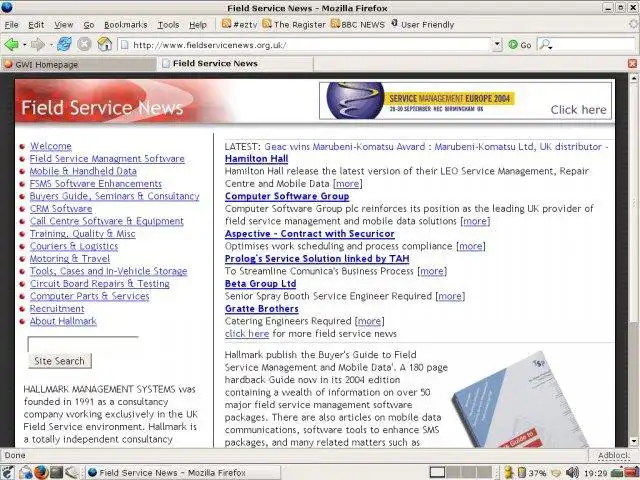The height and width of the screenshot is (480, 640).
Task: Open About Hallmark link
Action: (63, 321)
